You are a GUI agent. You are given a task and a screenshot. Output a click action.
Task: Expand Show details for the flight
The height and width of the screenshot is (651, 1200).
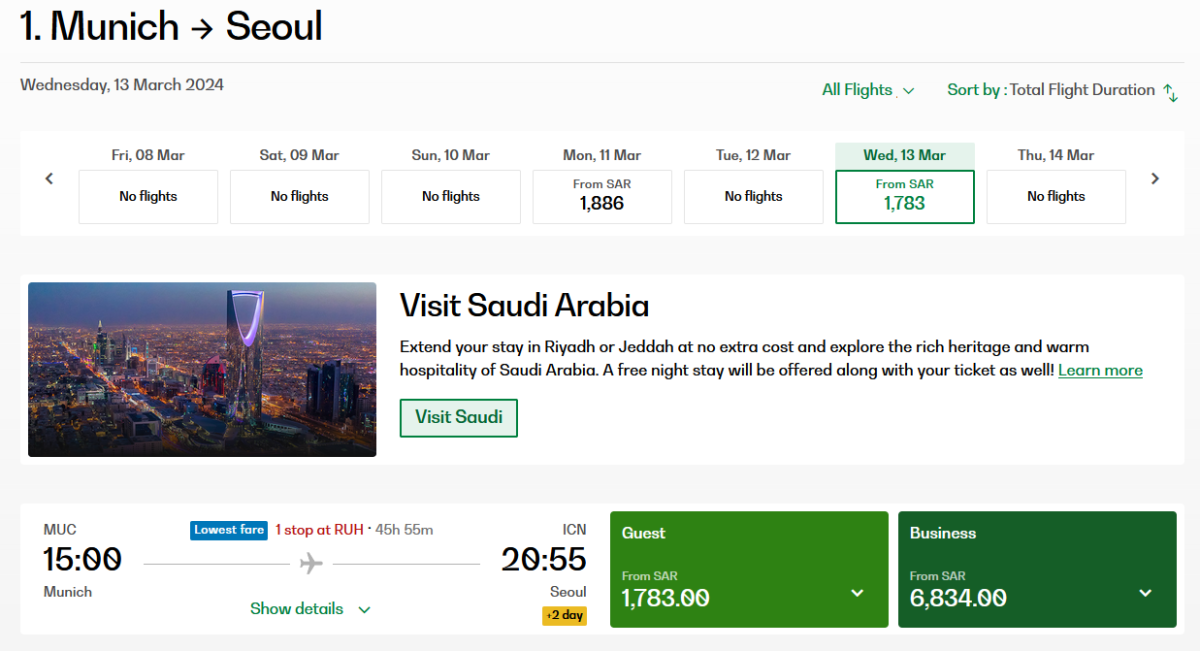click(310, 609)
